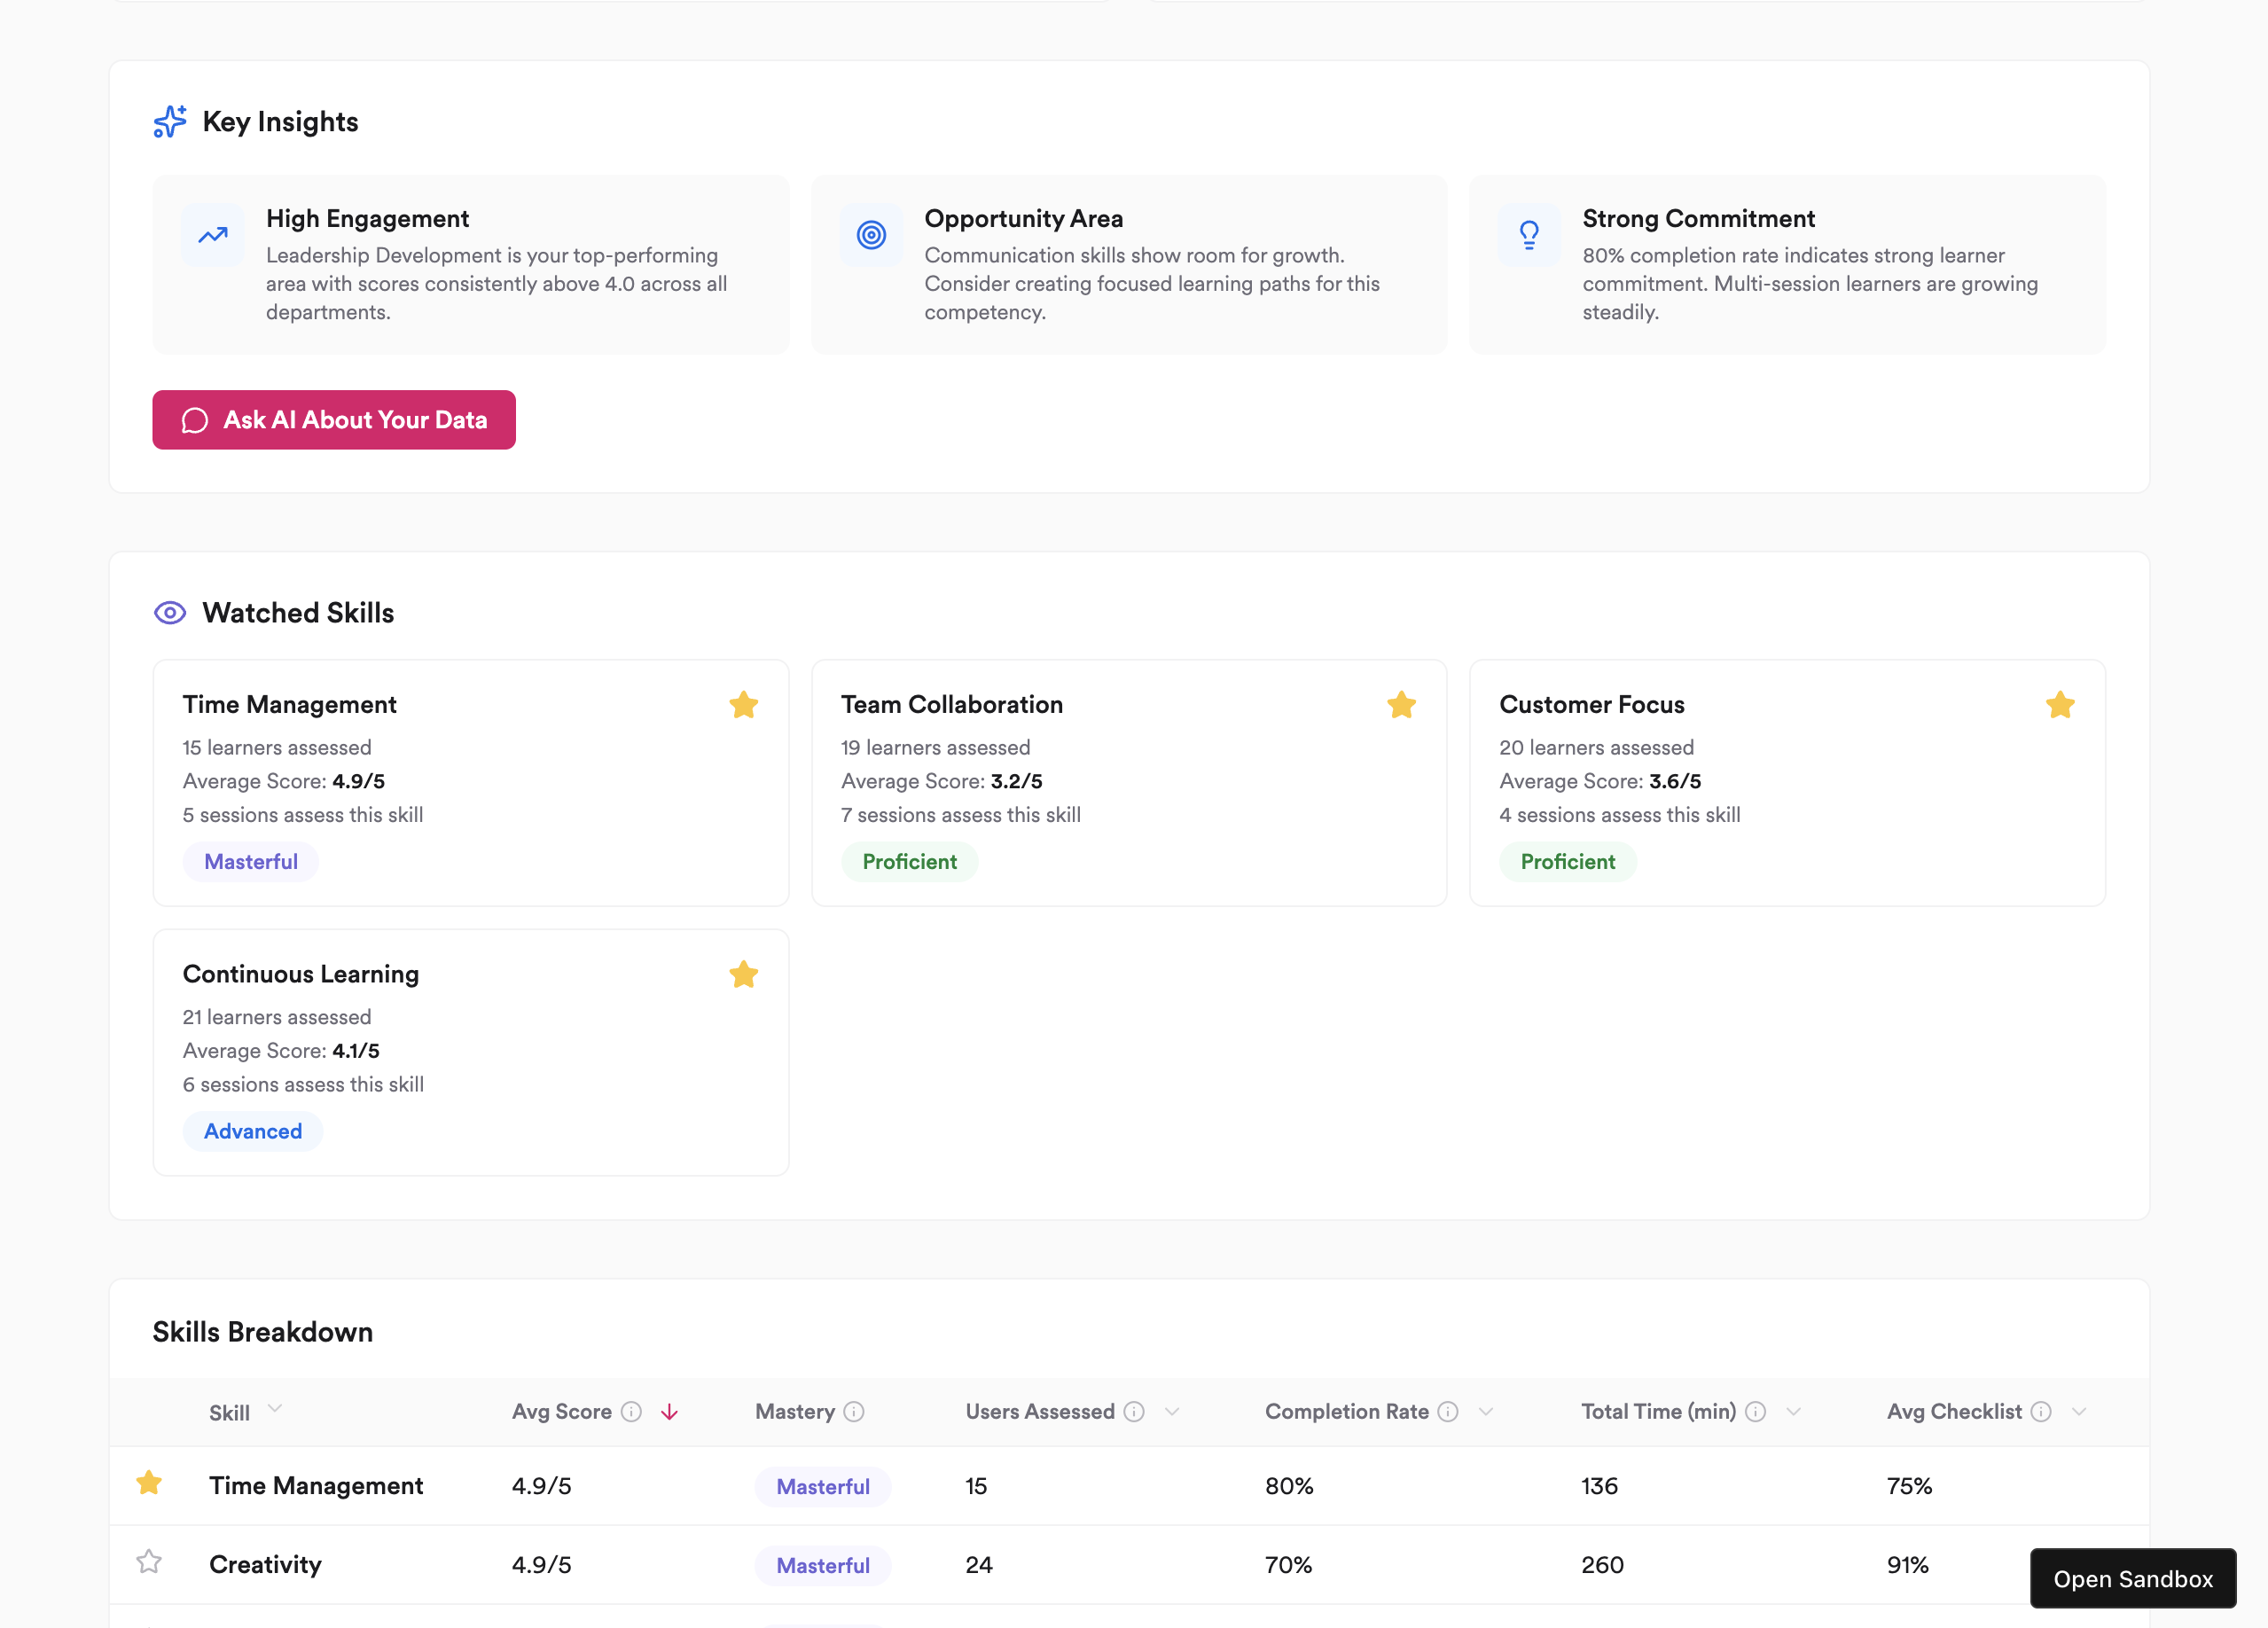Click the Strong Commitment lightbulb icon
2268x1628 pixels.
point(1529,235)
